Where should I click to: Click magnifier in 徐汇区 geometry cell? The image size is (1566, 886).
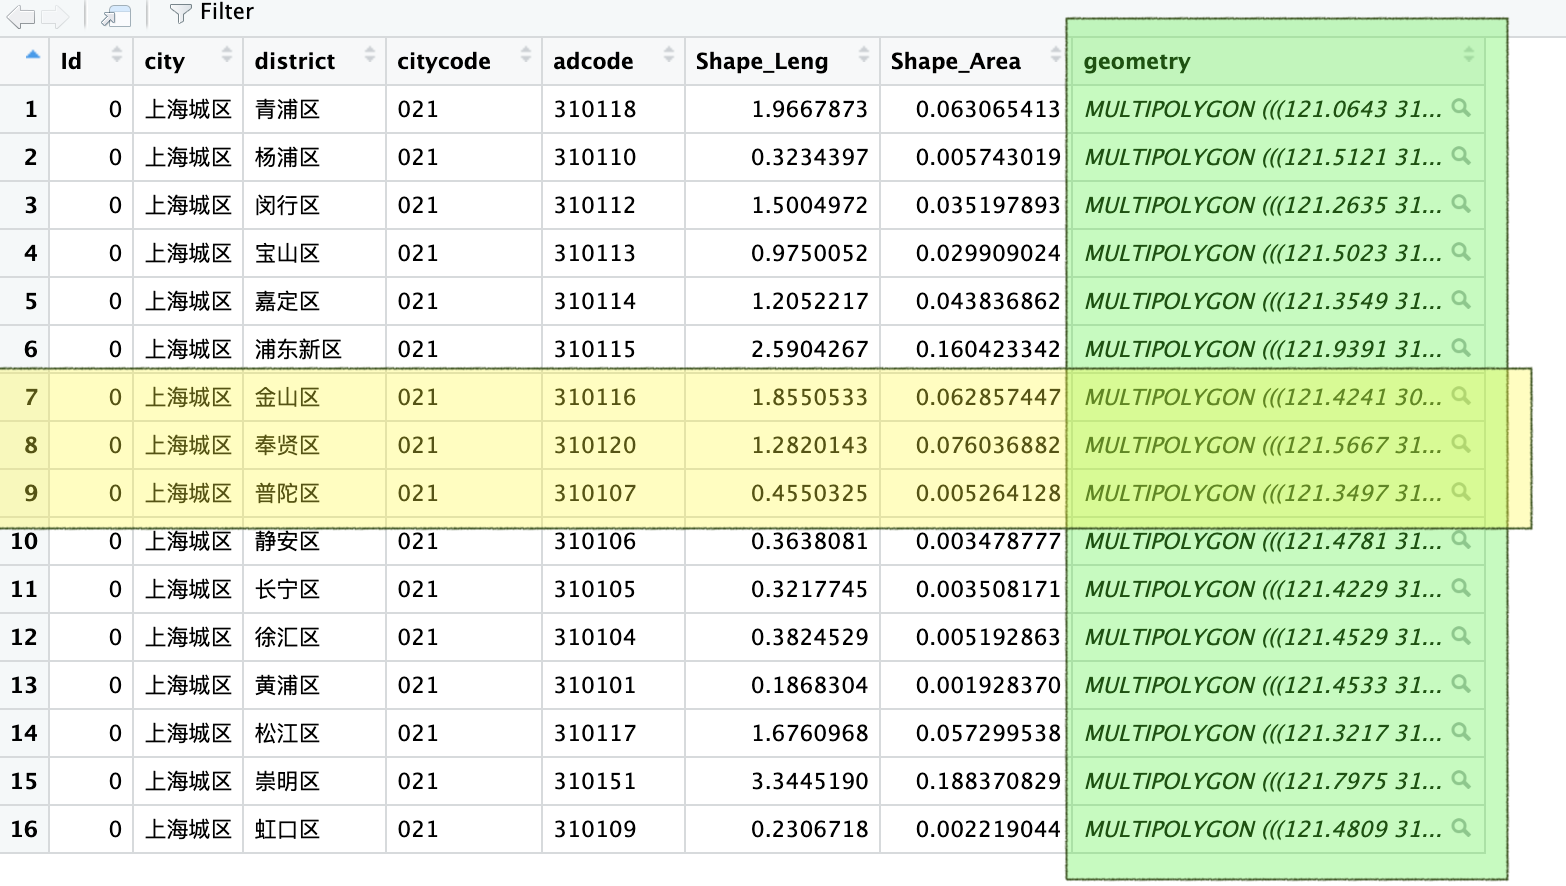click(1461, 636)
